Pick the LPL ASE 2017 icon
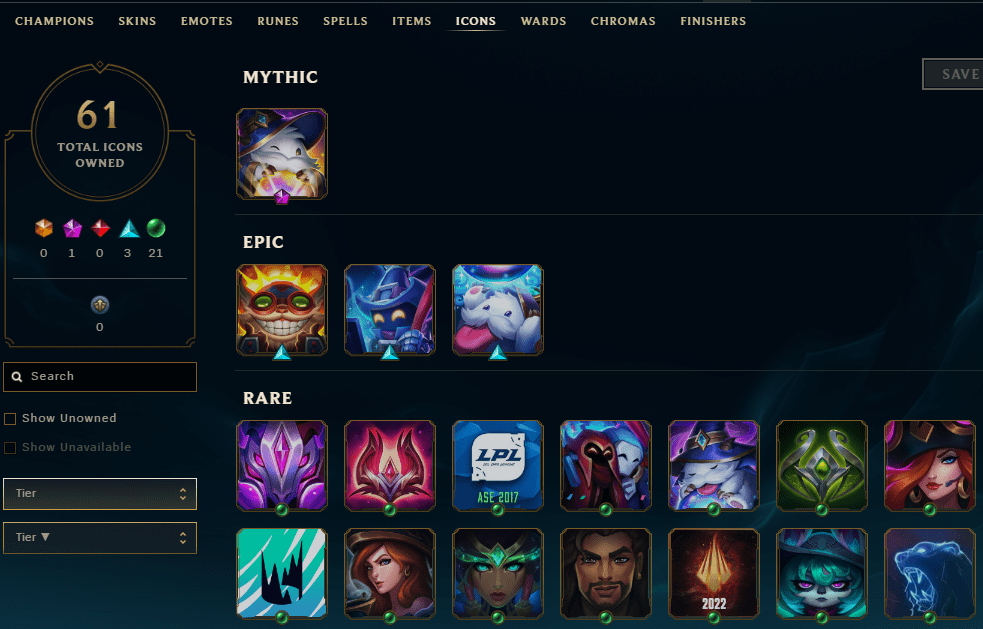Screen dimensions: 983x629 click(498, 465)
